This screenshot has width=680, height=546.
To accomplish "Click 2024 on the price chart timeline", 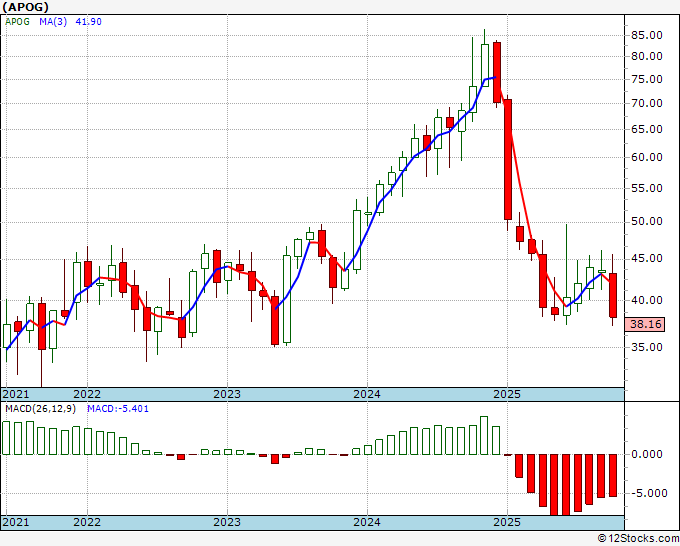I will coord(367,394).
